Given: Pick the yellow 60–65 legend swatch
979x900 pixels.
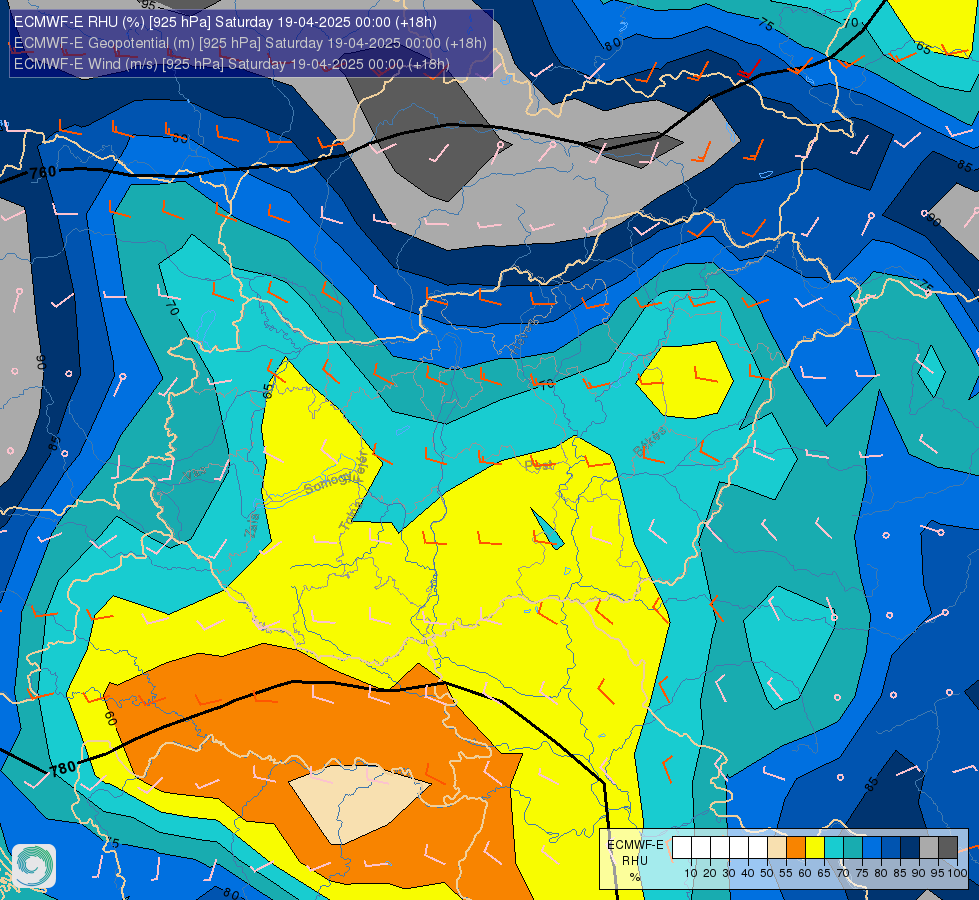Looking at the screenshot, I should [815, 848].
